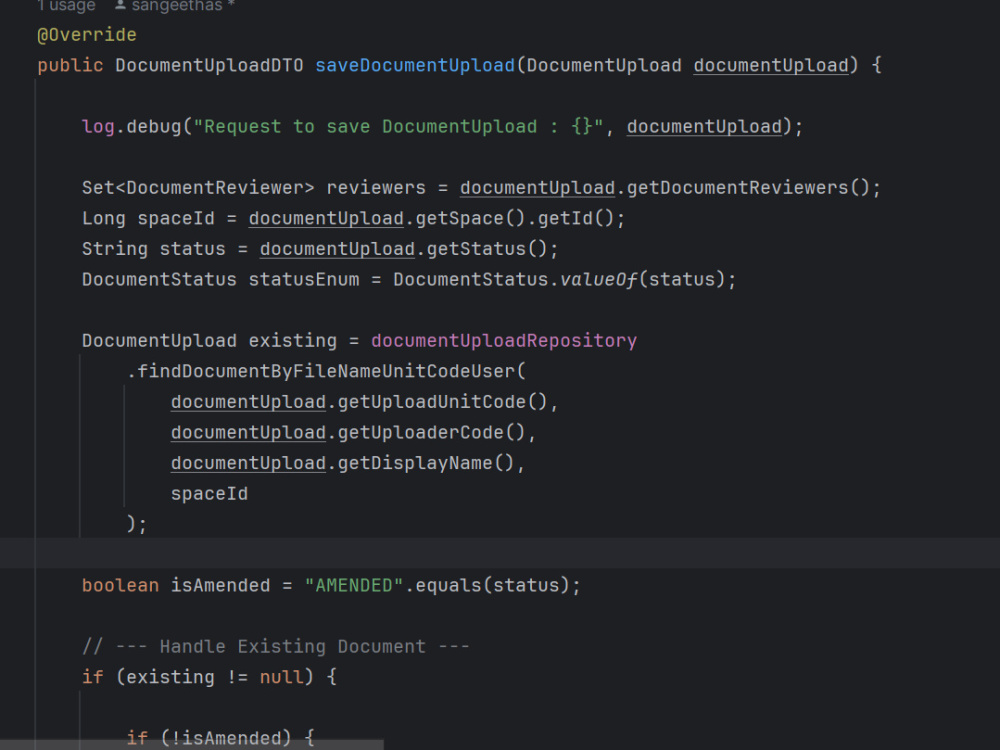1000x750 pixels.
Task: Click the "log" field in log.debug line
Action: pos(98,126)
